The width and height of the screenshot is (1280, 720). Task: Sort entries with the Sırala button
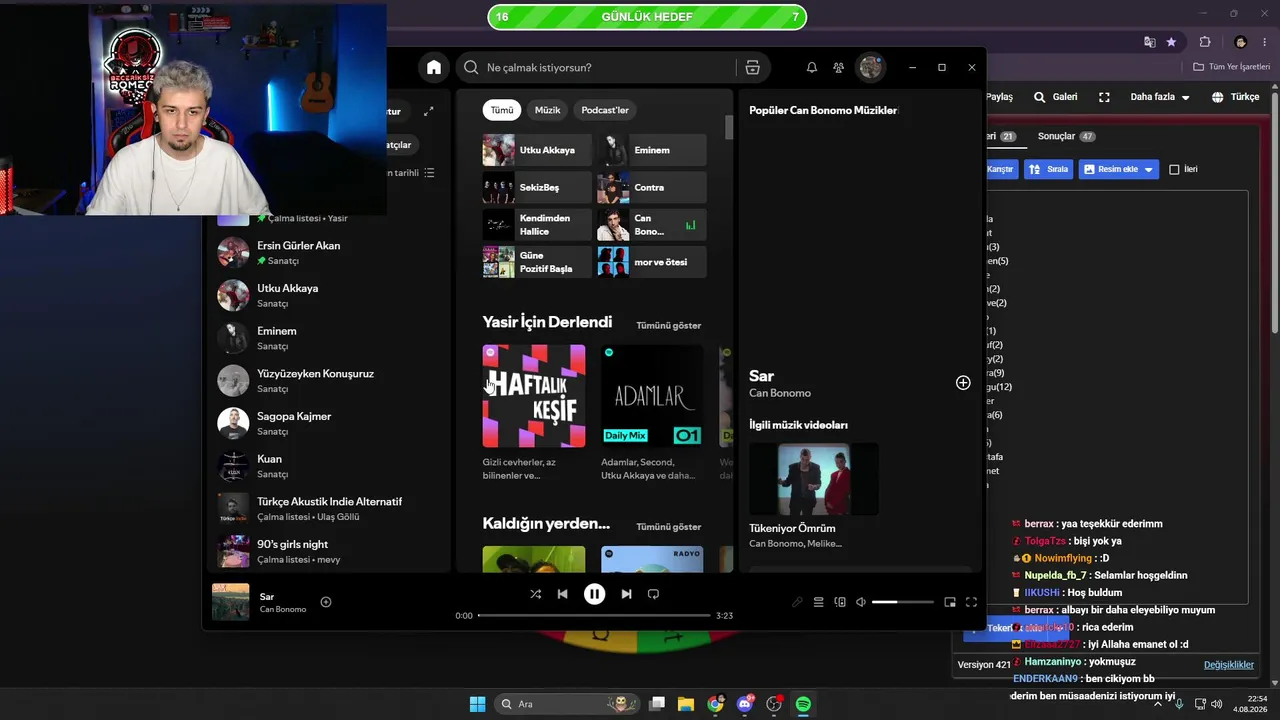[1049, 169]
